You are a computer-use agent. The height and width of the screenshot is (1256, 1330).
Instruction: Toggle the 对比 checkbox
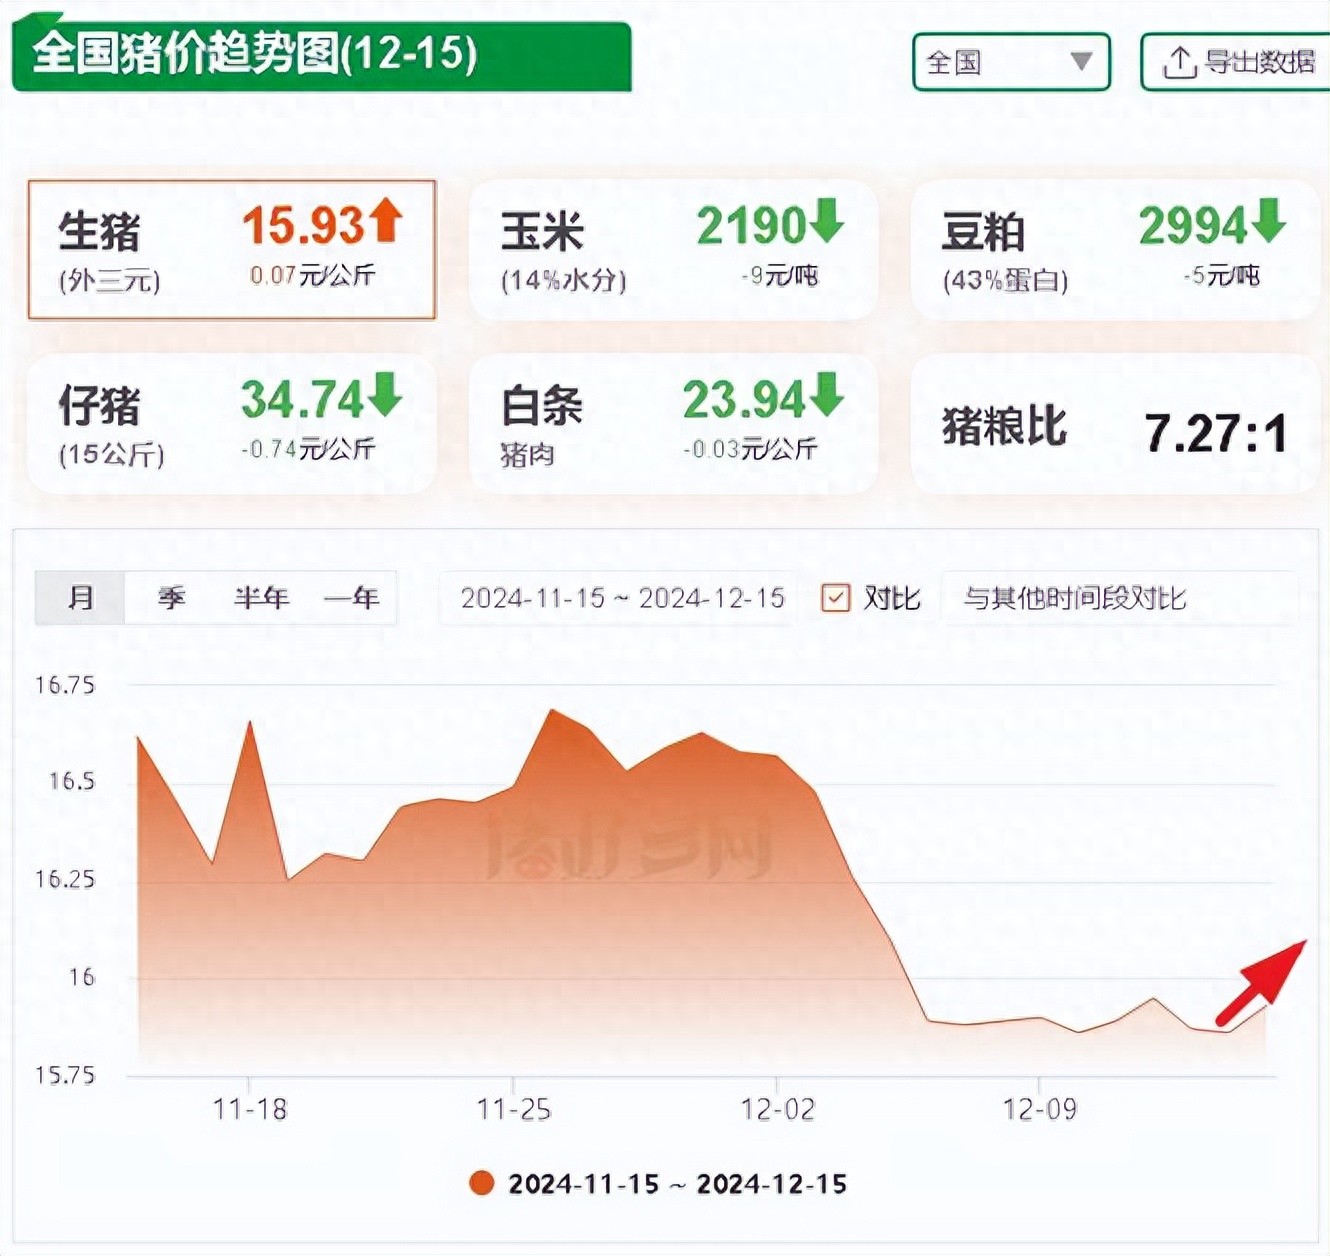835,598
